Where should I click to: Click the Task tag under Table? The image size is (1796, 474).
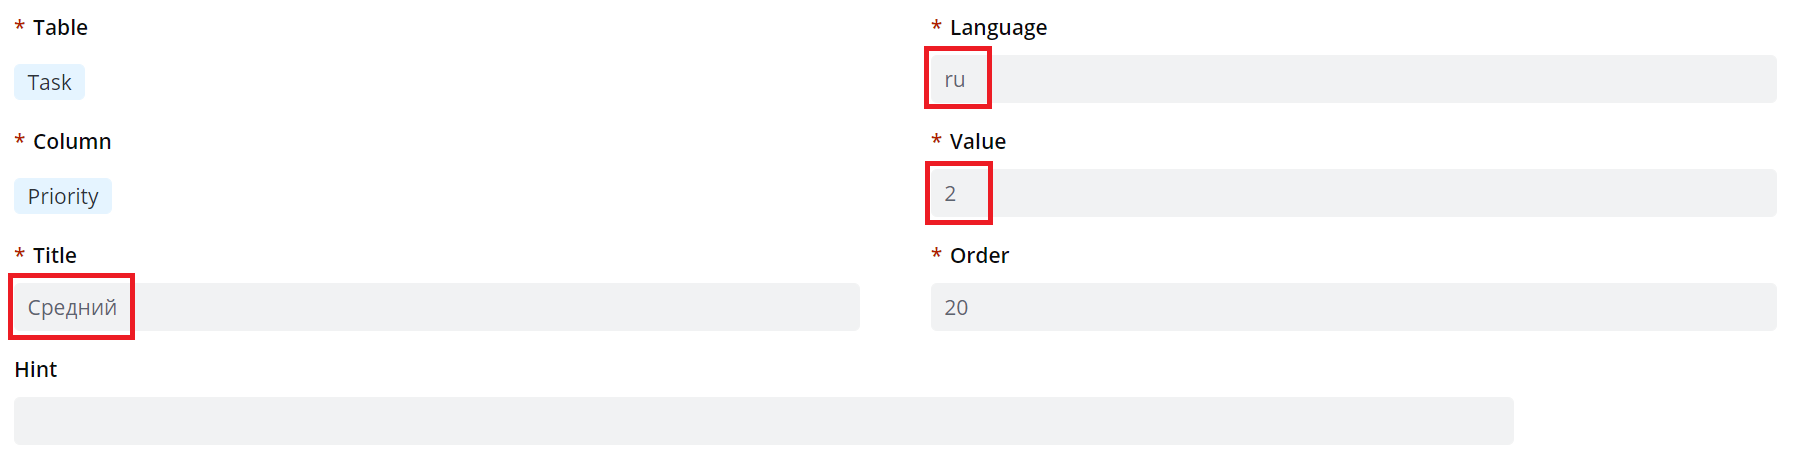(49, 82)
